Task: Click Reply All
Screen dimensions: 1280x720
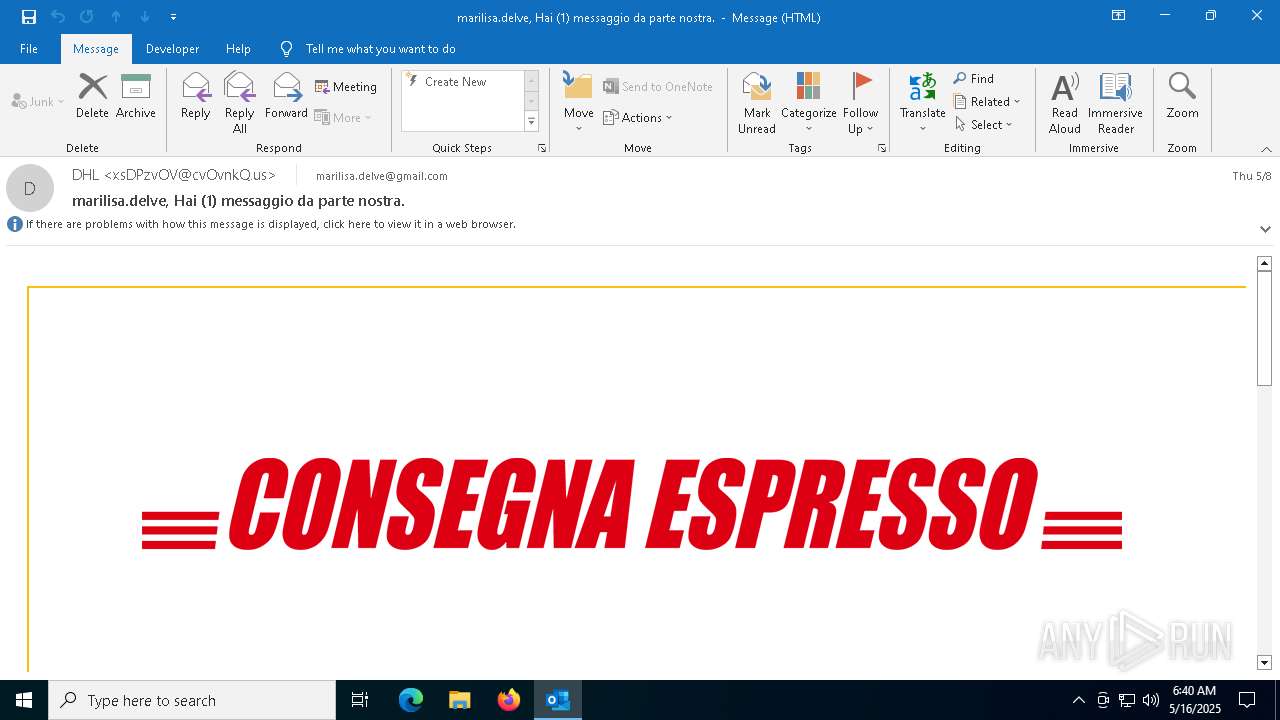Action: (240, 104)
